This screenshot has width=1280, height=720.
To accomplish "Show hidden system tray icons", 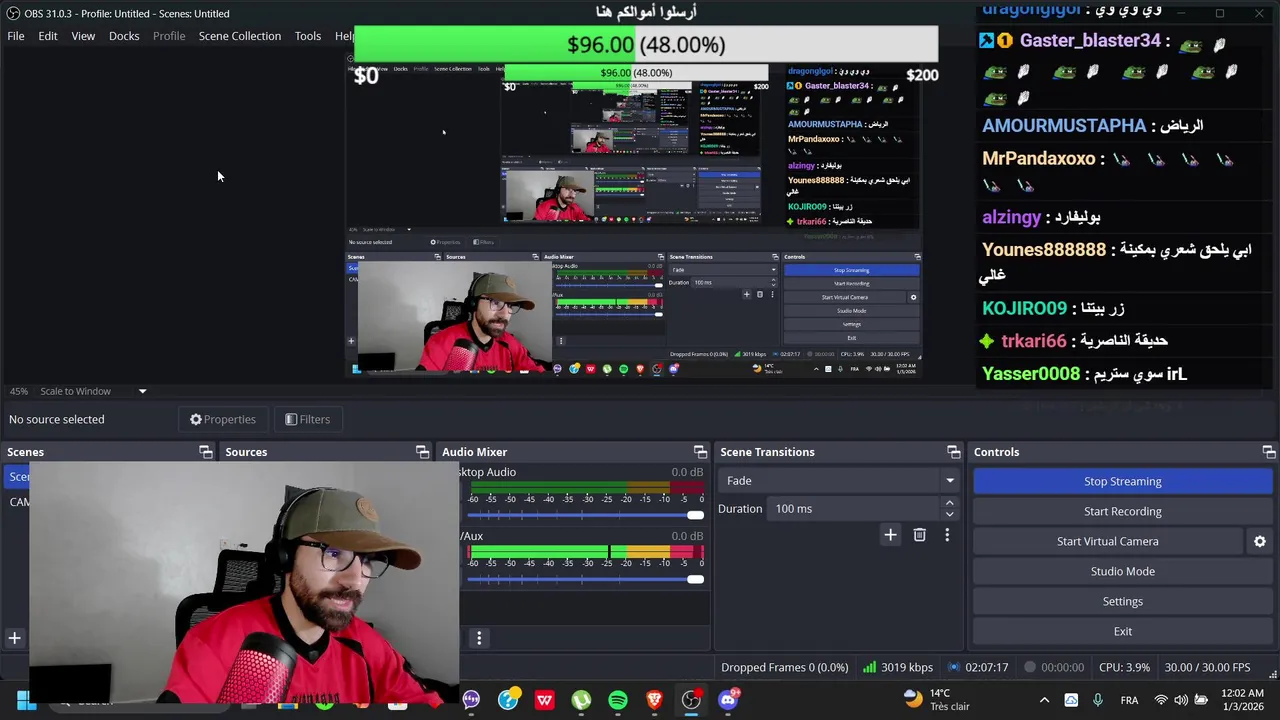I will (x=1044, y=700).
